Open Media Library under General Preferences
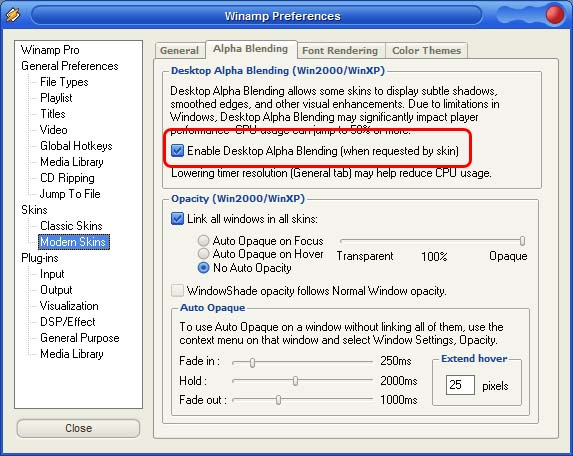 tap(72, 162)
